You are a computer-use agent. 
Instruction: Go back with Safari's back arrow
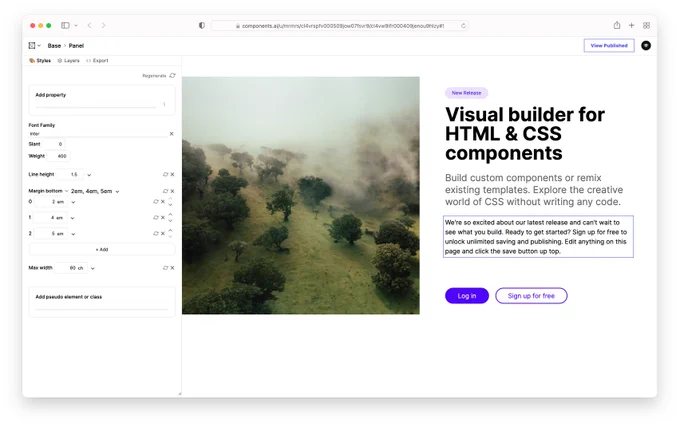(x=89, y=26)
